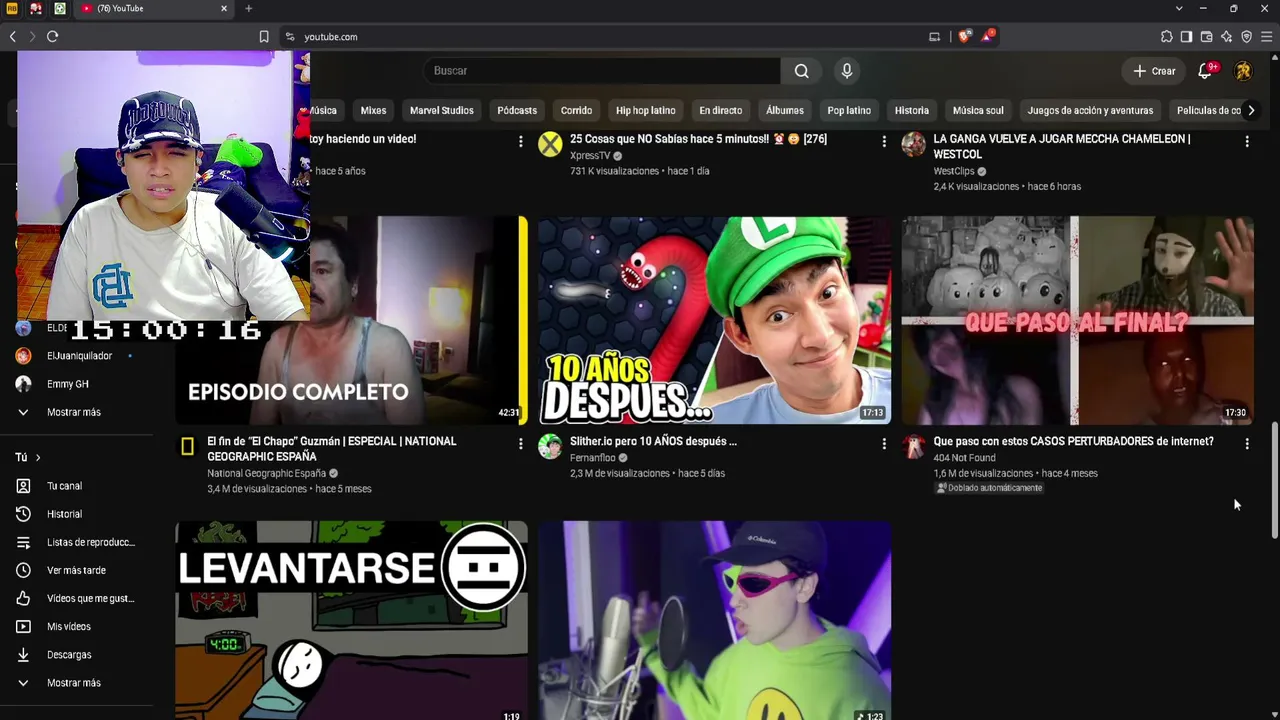Toggle the browser sidebar panel icon
The height and width of the screenshot is (720, 1280).
(1186, 37)
